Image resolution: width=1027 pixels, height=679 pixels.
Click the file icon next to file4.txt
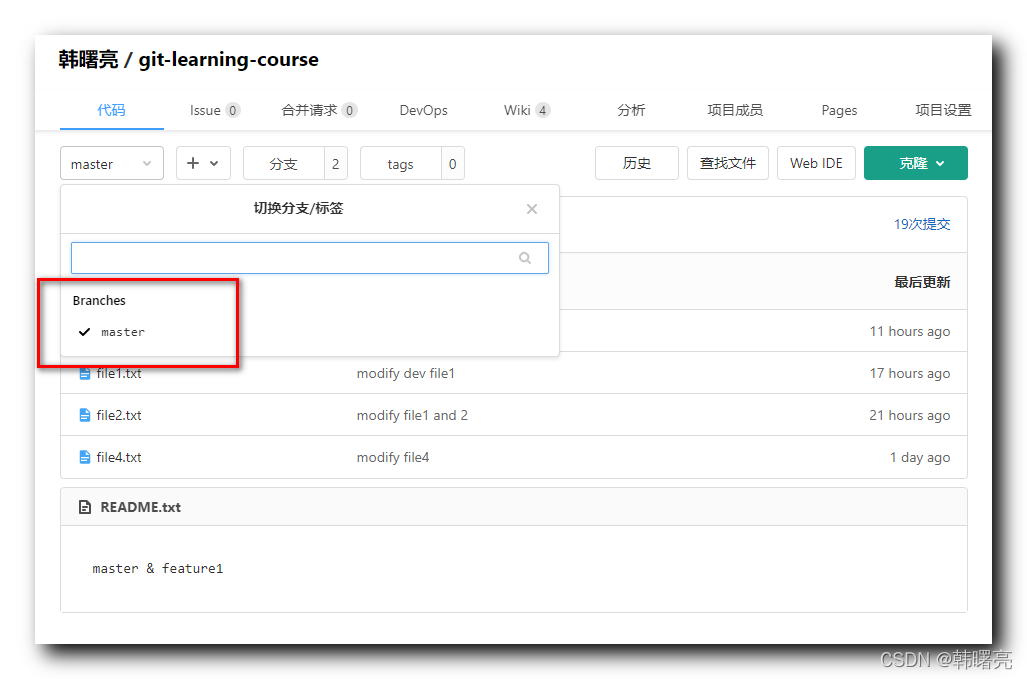[84, 457]
